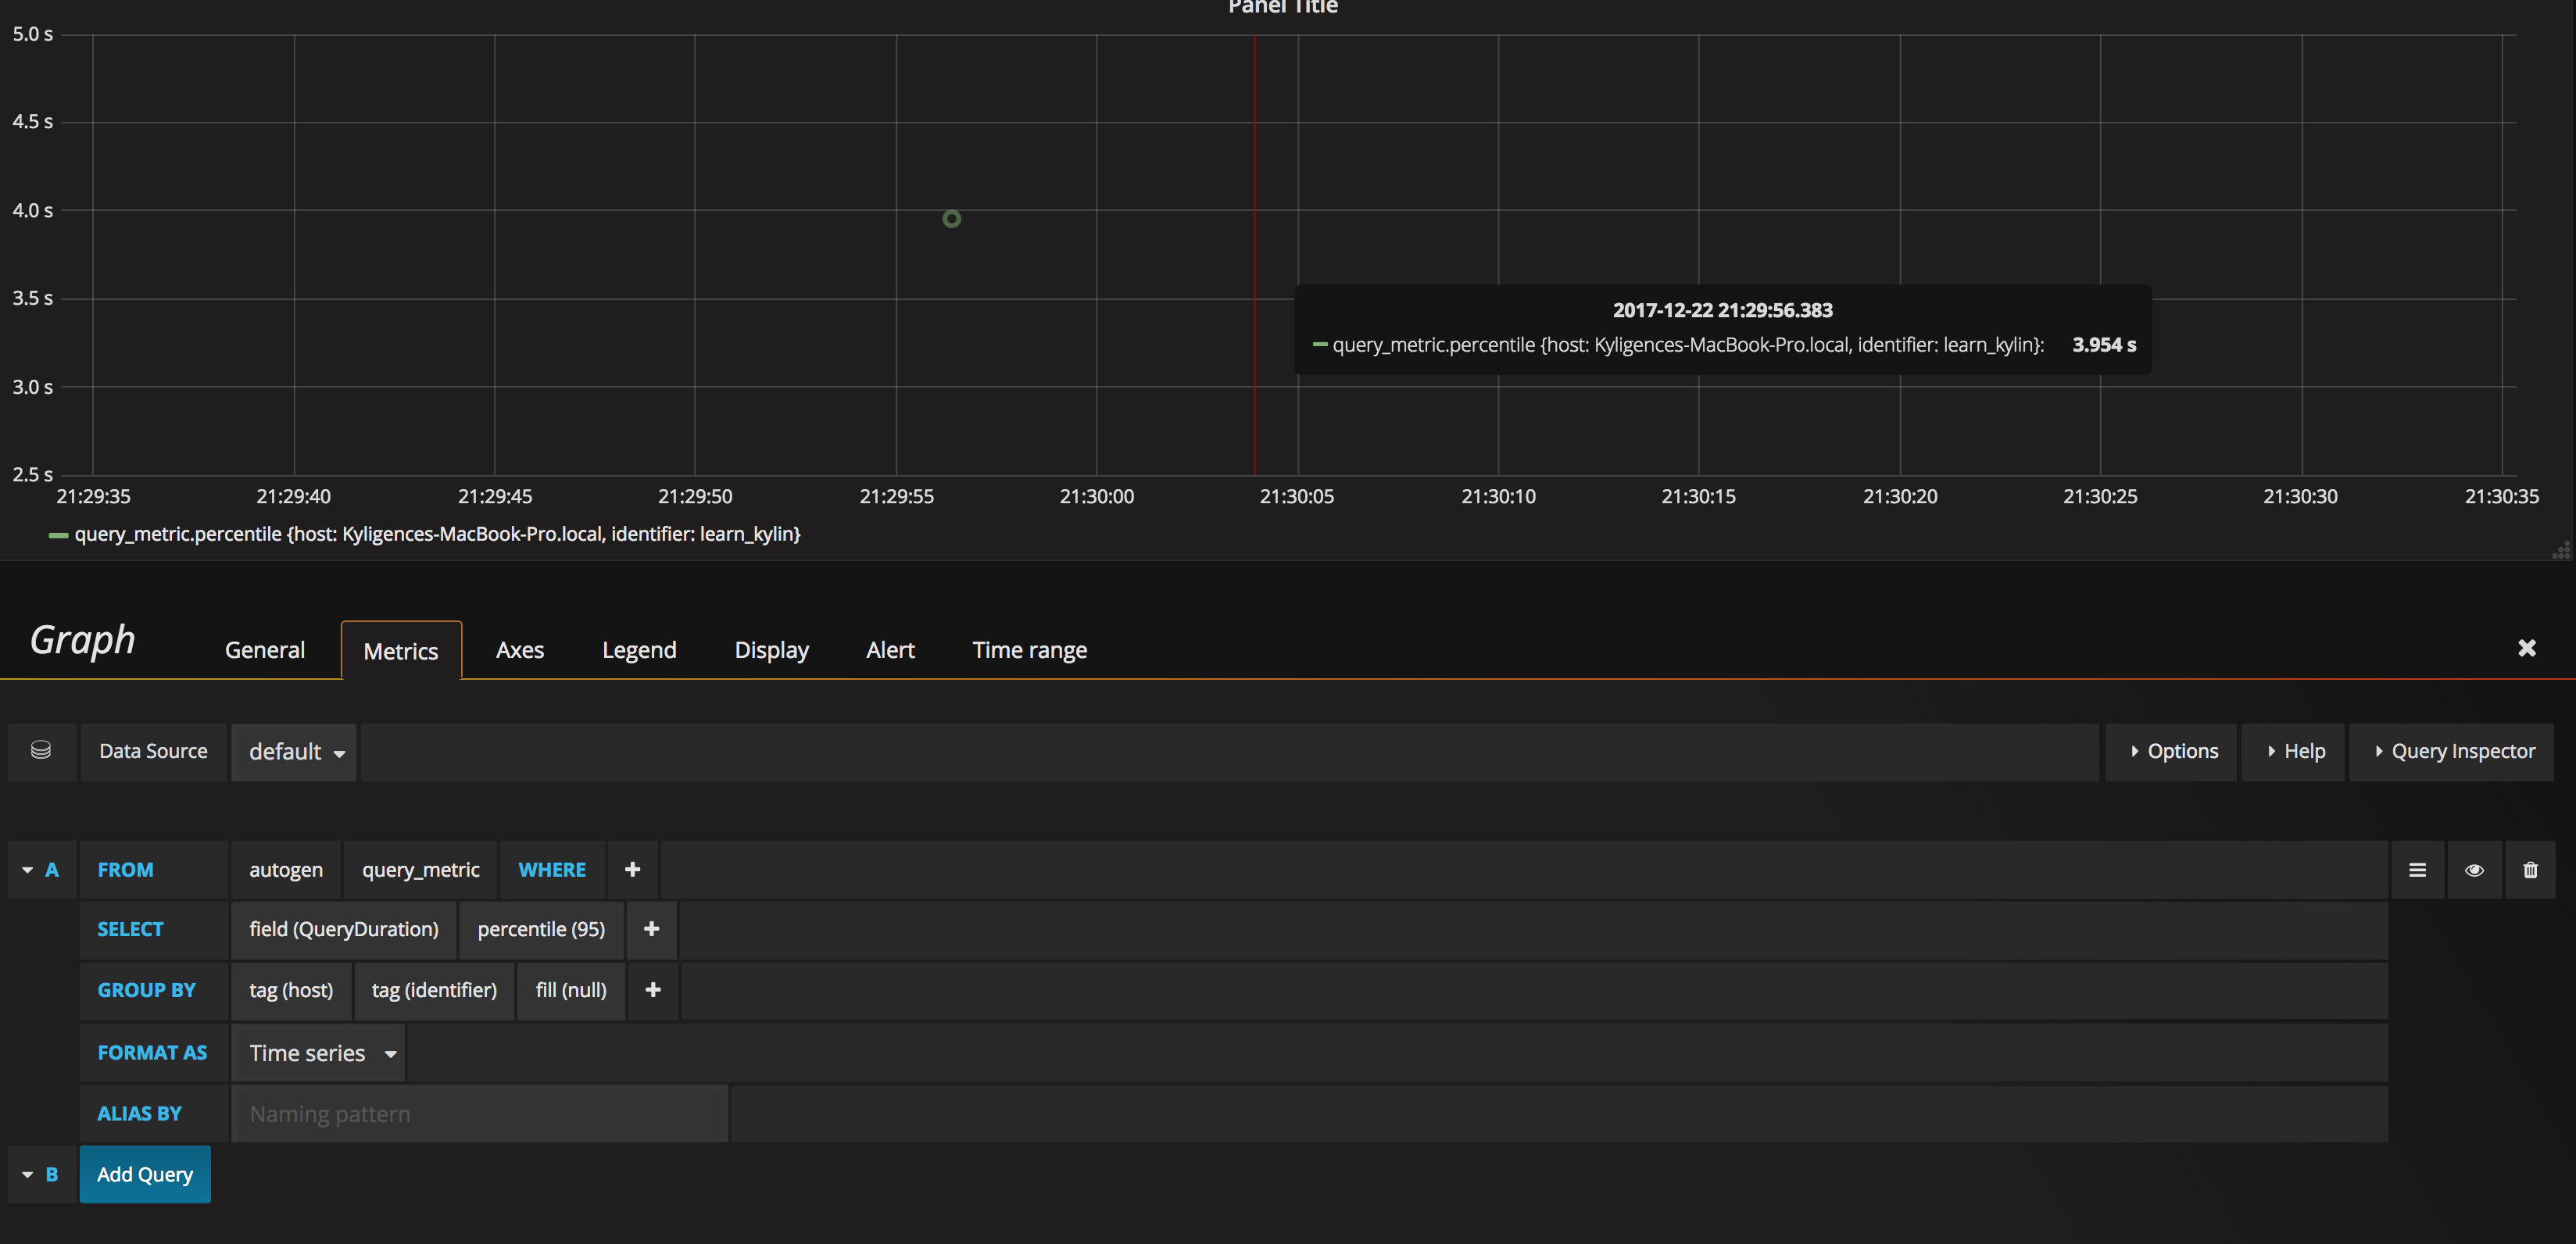Add a WHERE condition using plus icon
This screenshot has height=1244, width=2576.
pos(633,869)
